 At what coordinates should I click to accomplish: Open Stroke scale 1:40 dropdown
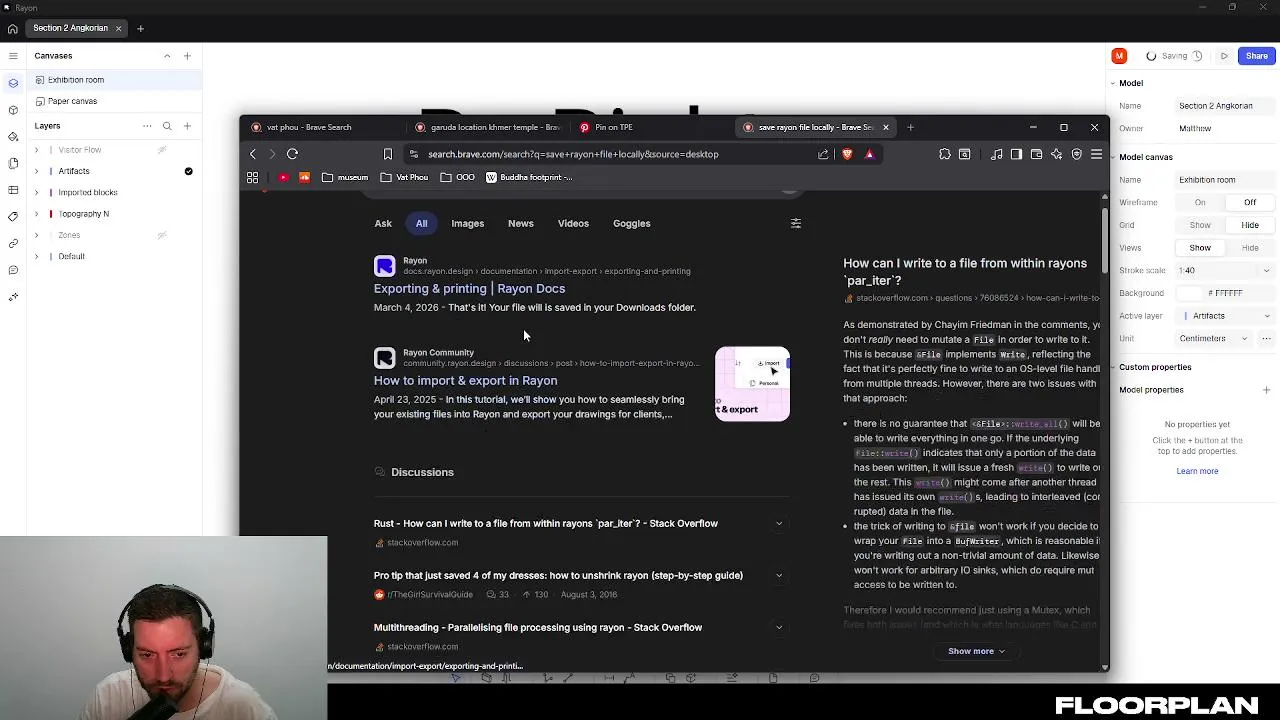click(x=1224, y=270)
